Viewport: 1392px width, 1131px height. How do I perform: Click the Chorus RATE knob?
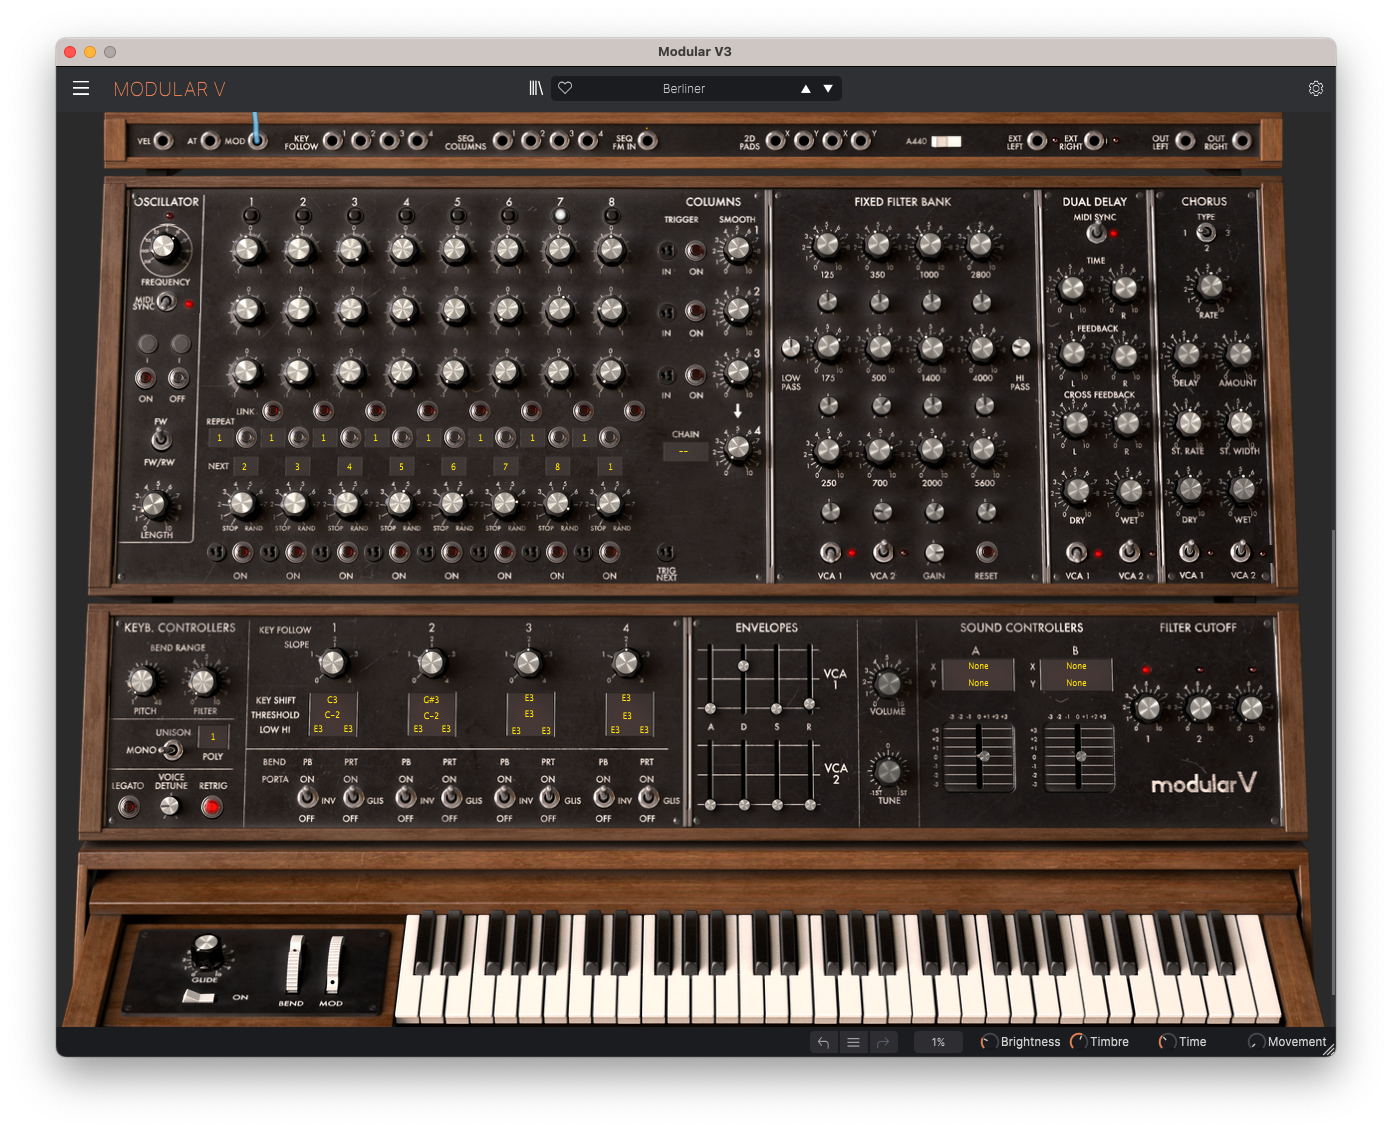(x=1210, y=286)
